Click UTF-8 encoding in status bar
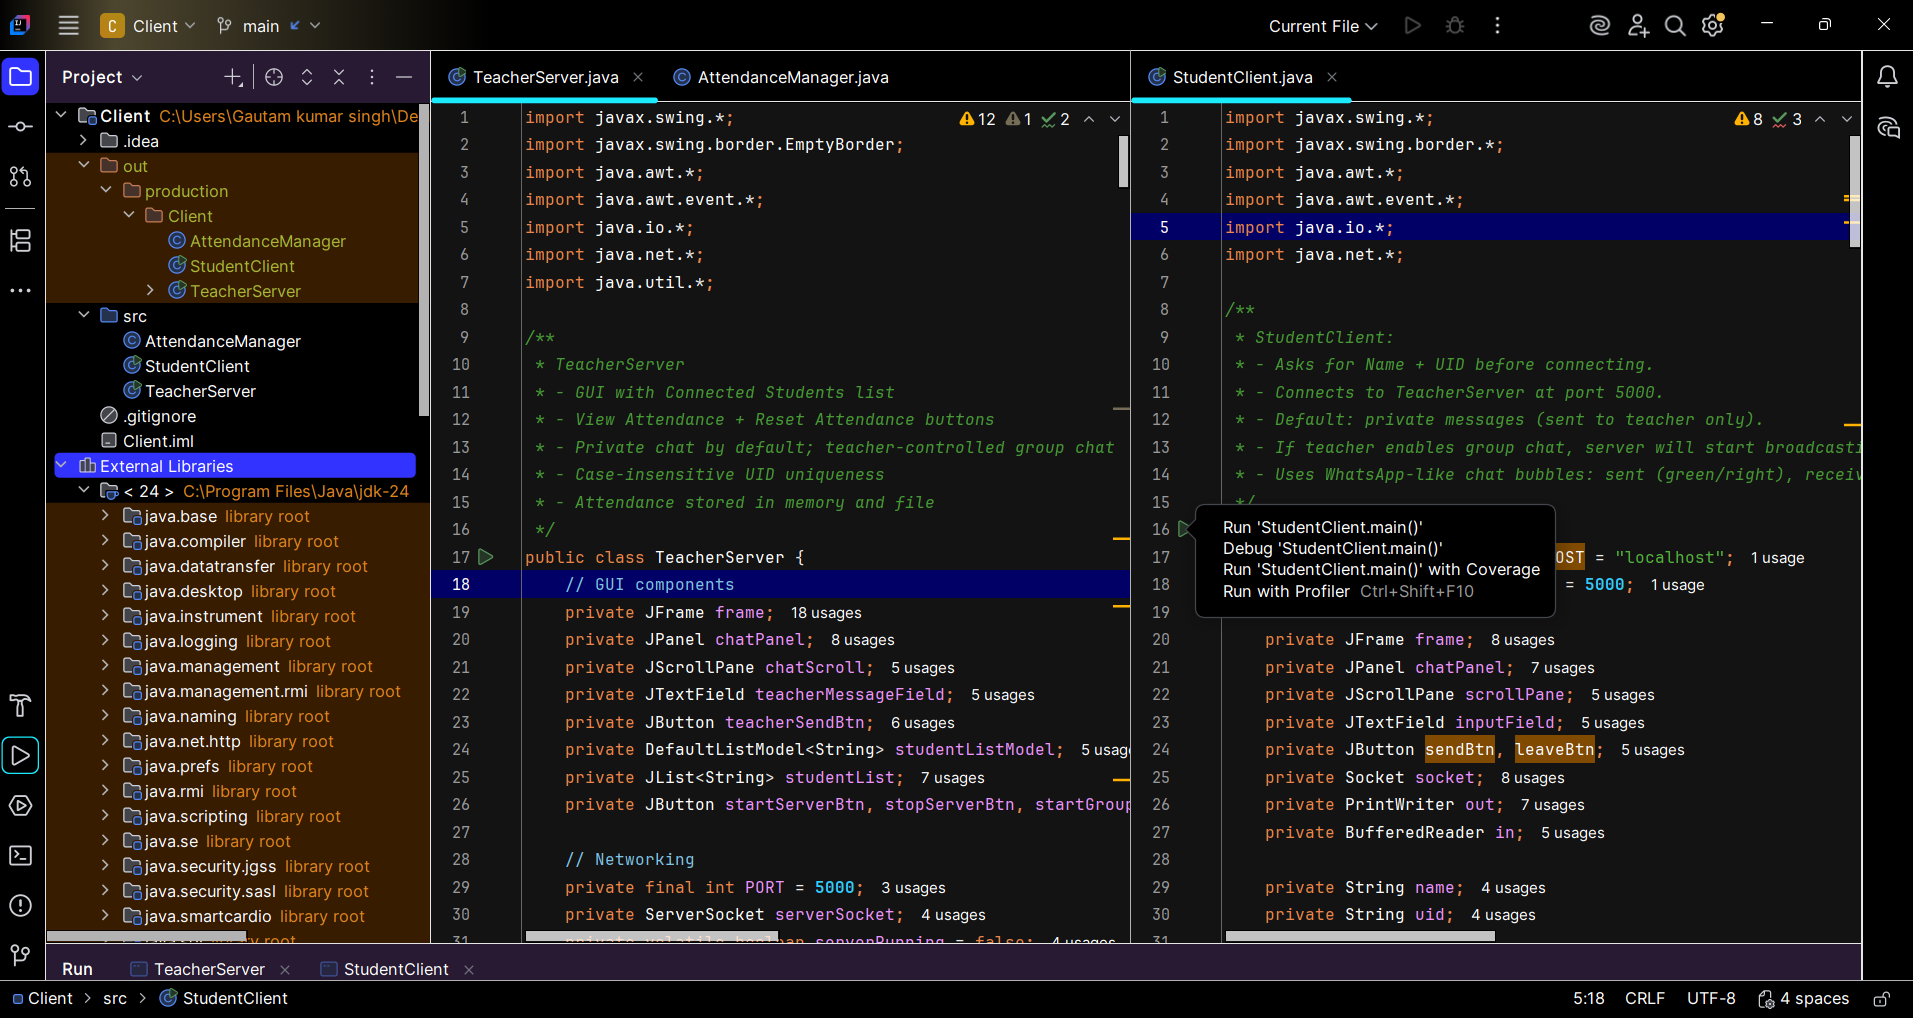 (1711, 998)
